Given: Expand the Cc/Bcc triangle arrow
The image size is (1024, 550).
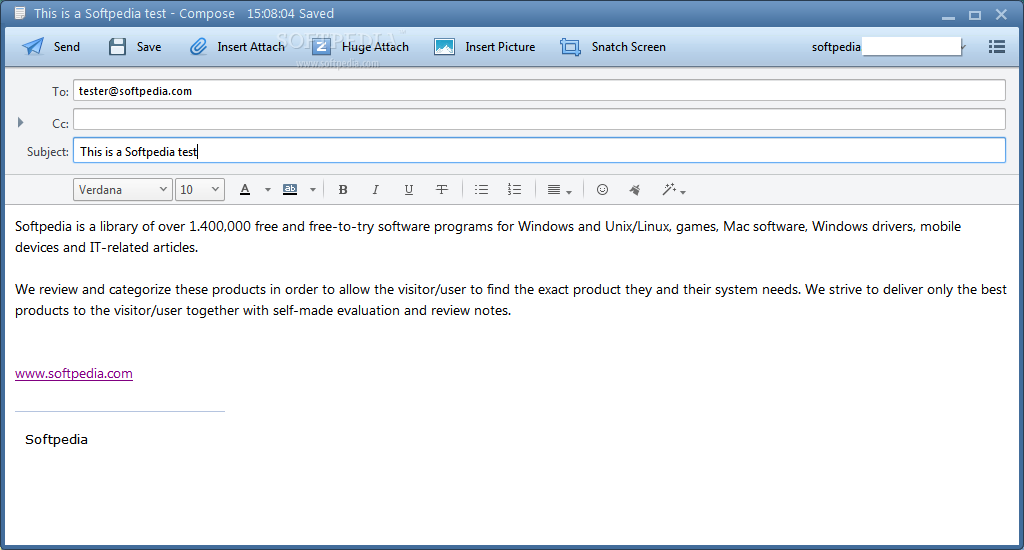Looking at the screenshot, I should tap(20, 122).
